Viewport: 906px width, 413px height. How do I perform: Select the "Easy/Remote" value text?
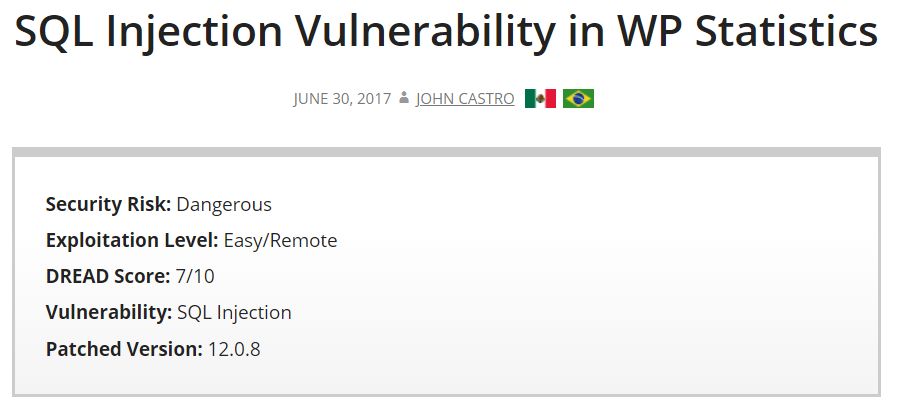280,240
